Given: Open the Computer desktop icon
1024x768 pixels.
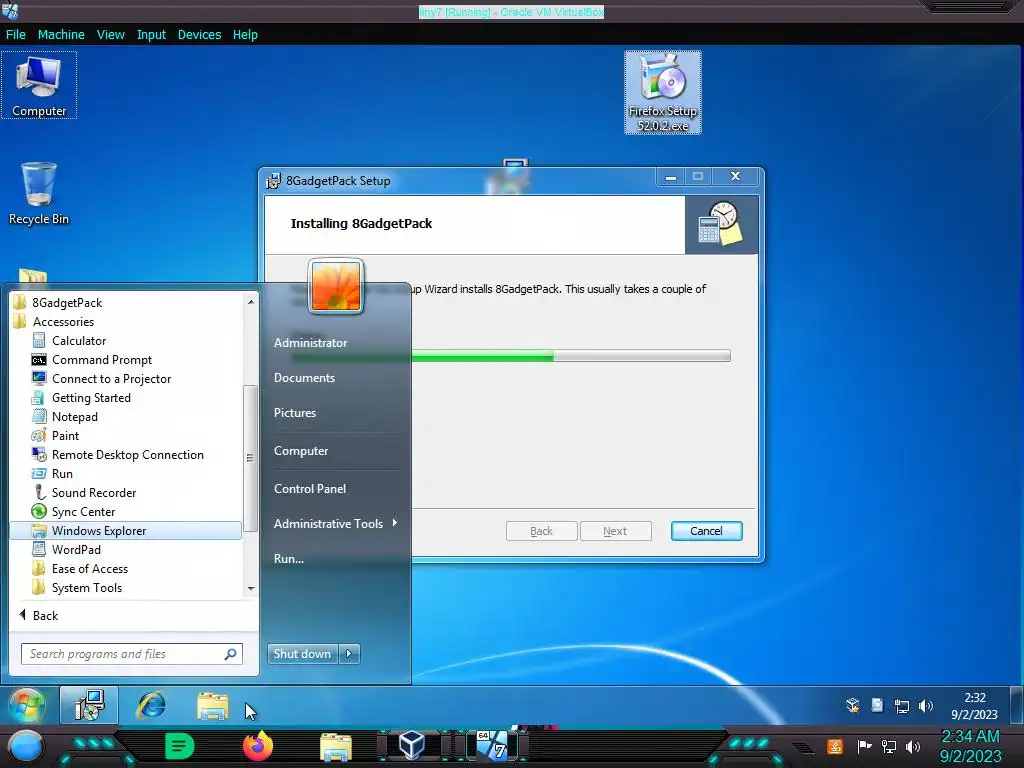Looking at the screenshot, I should [39, 85].
